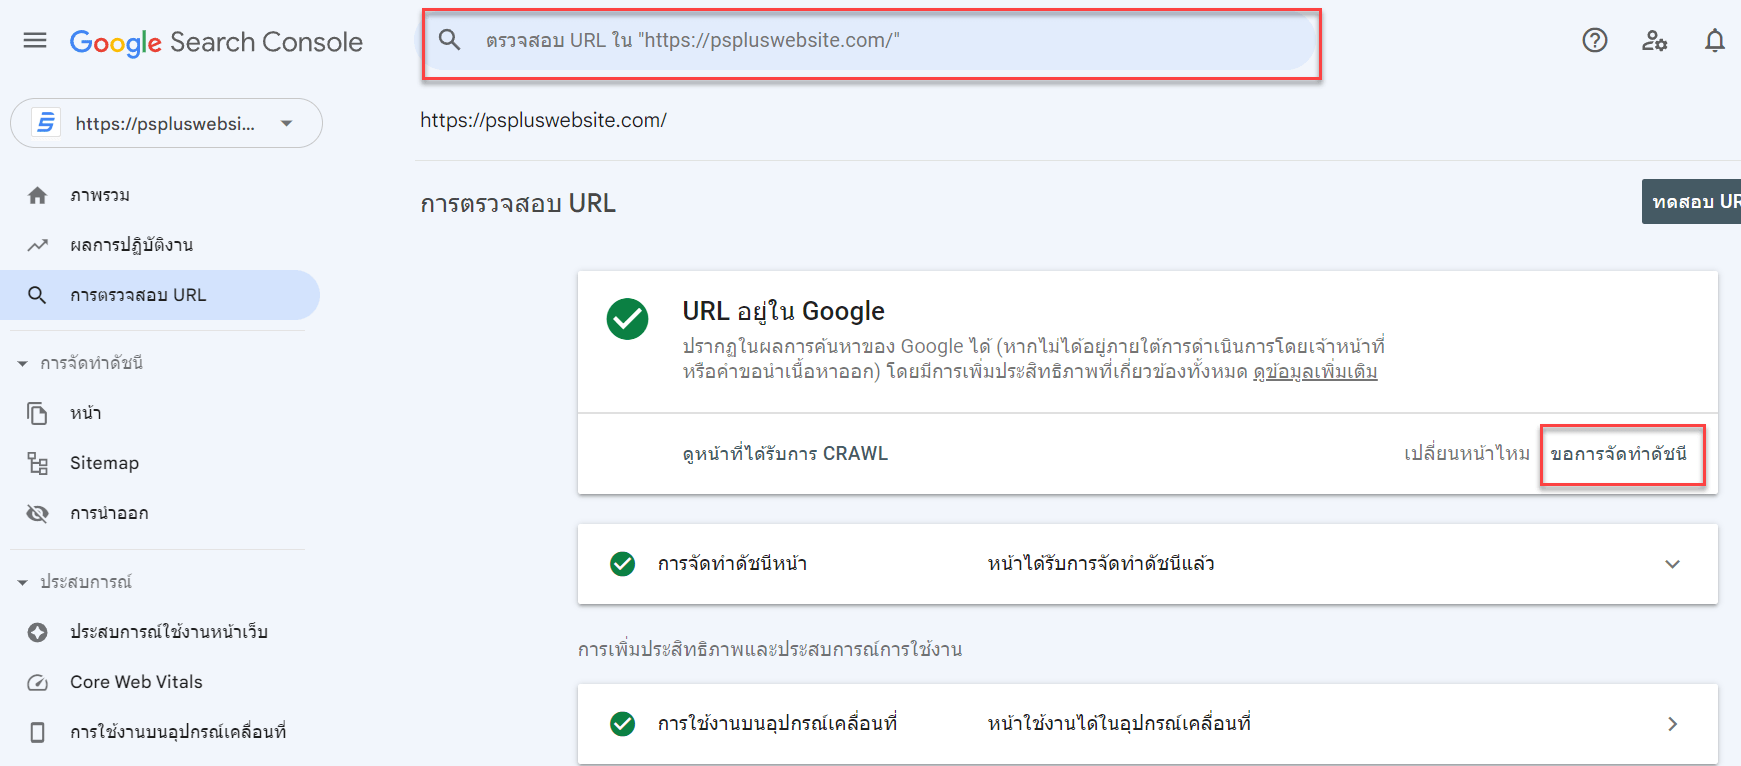Open the help question mark icon

click(x=1595, y=40)
